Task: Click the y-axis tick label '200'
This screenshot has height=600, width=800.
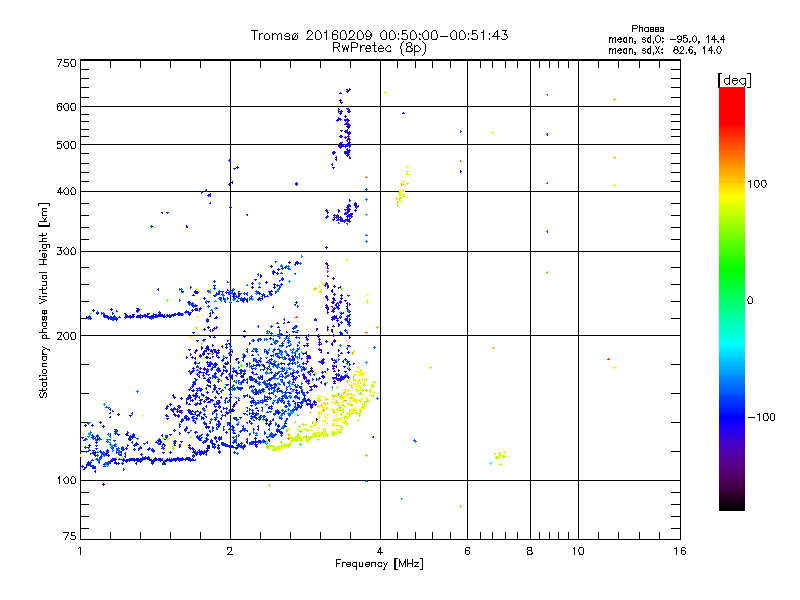Action: 66,336
